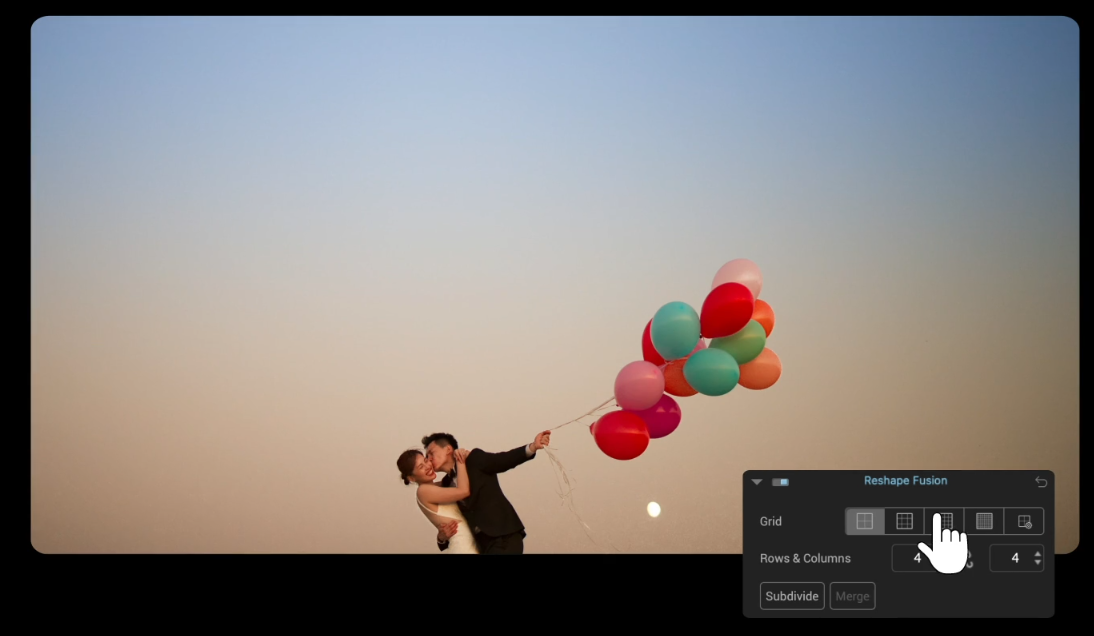Click the rows and columns link icon
1094x636 pixels.
coord(968,559)
